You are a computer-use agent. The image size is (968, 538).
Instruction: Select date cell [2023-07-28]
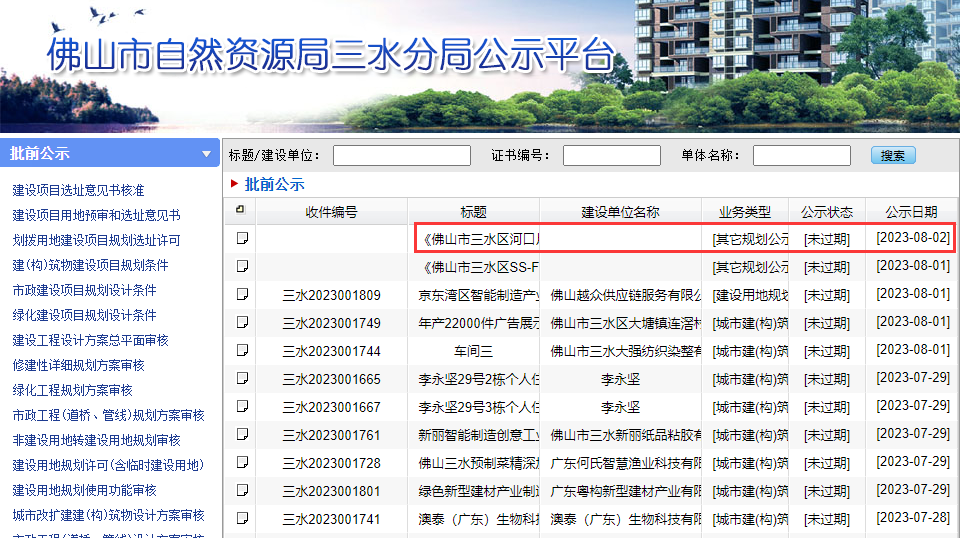point(913,518)
